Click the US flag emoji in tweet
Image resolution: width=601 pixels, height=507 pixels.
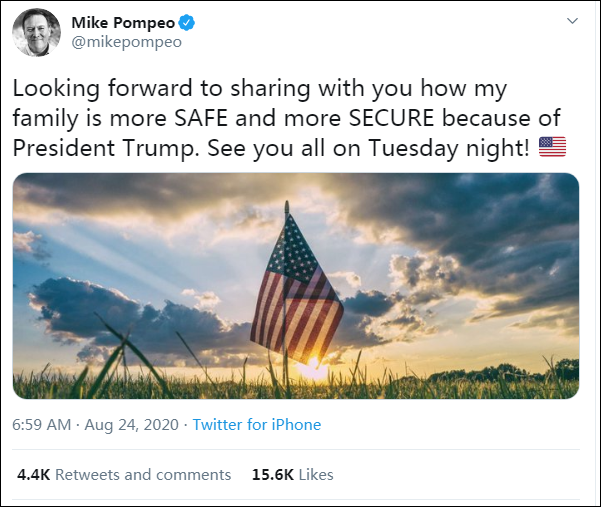pyautogui.click(x=552, y=147)
